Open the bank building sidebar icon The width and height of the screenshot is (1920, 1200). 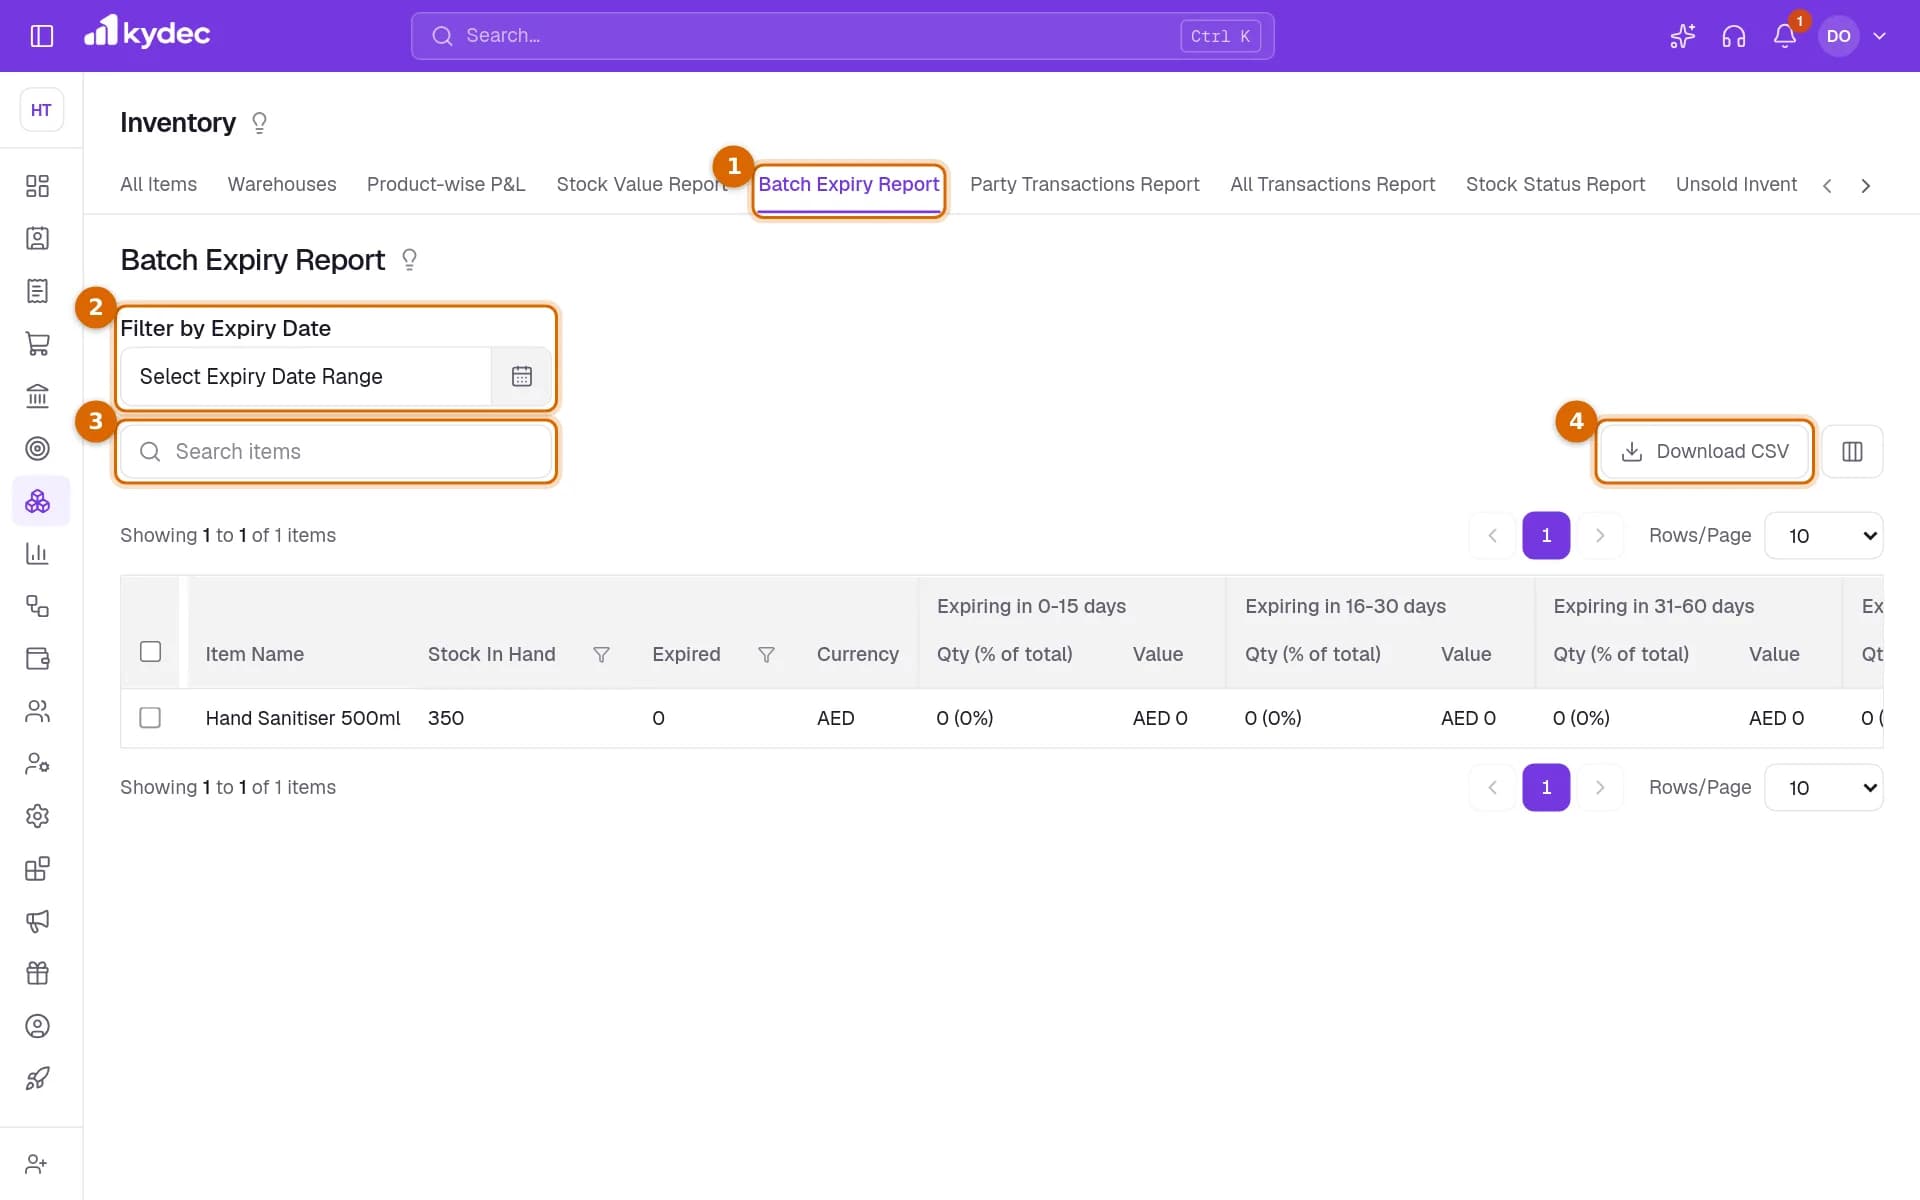click(37, 396)
